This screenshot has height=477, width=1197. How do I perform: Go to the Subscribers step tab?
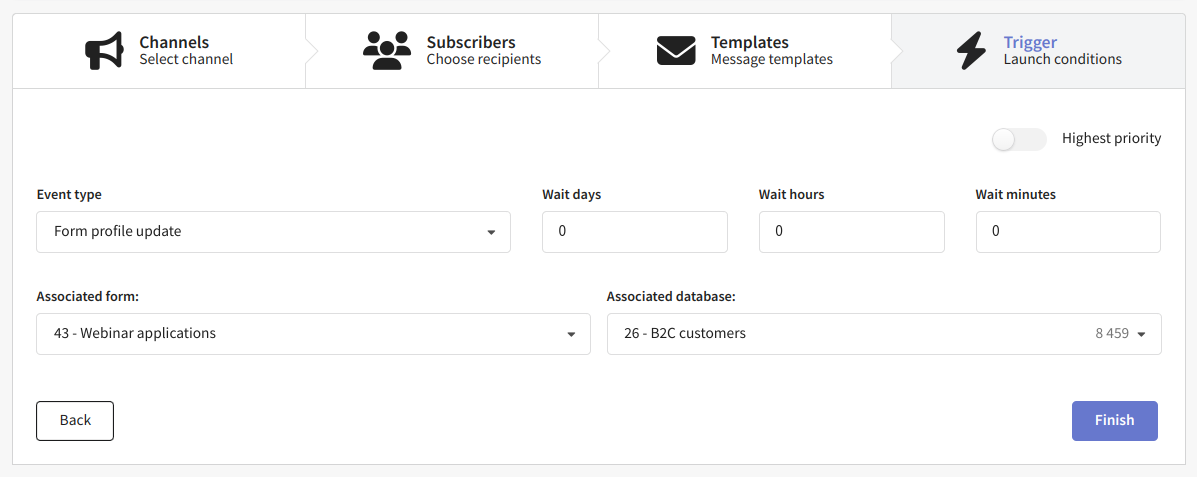452,50
